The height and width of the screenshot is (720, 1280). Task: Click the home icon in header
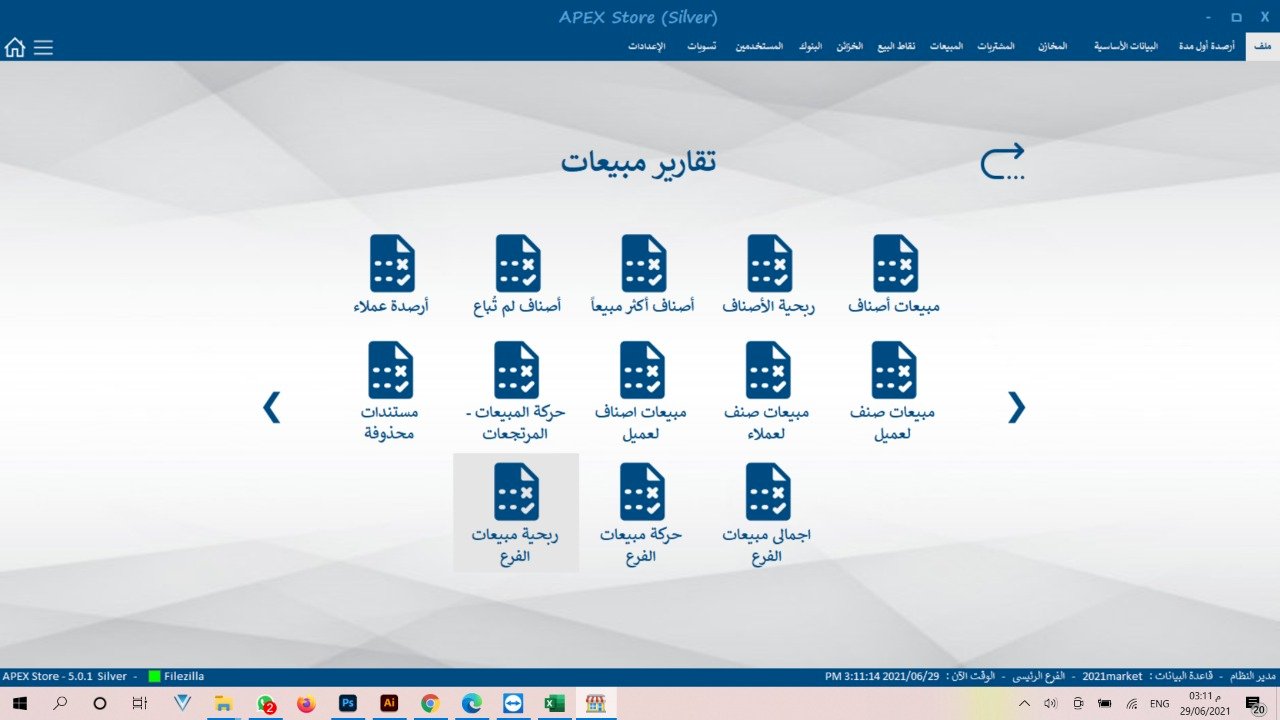[15, 47]
